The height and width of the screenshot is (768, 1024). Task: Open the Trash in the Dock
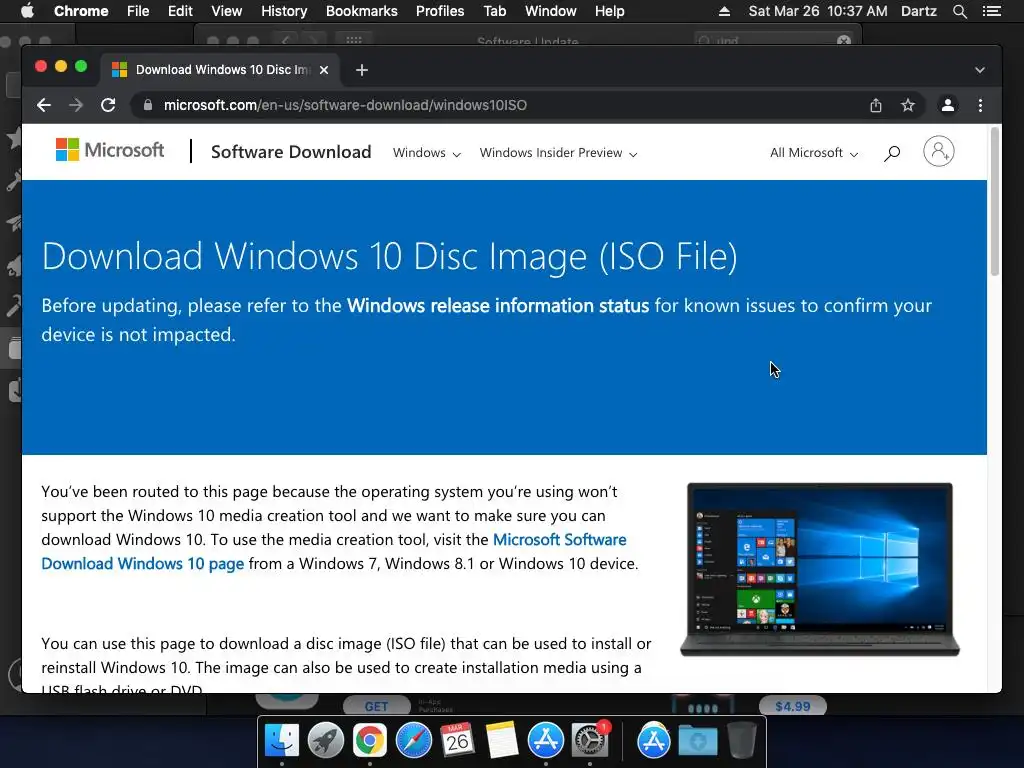pos(741,740)
